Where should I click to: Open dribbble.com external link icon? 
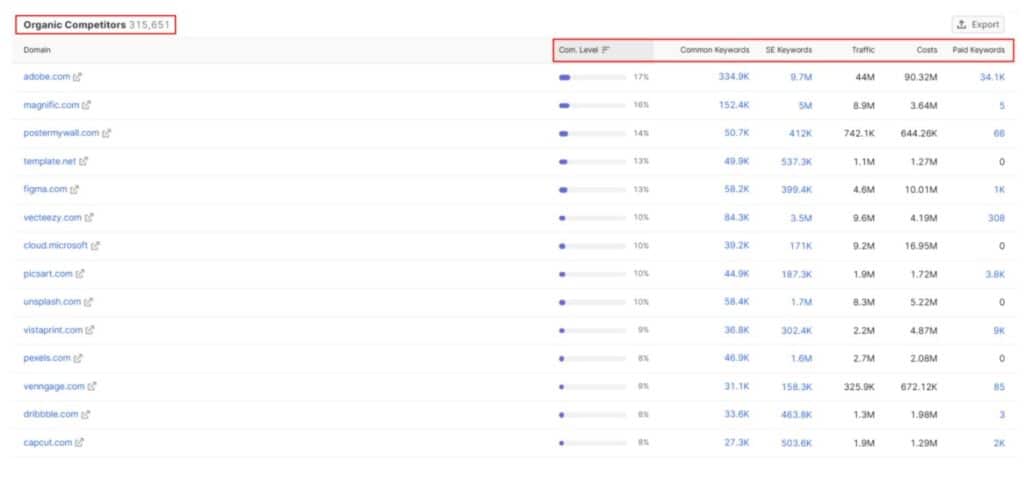tap(86, 414)
